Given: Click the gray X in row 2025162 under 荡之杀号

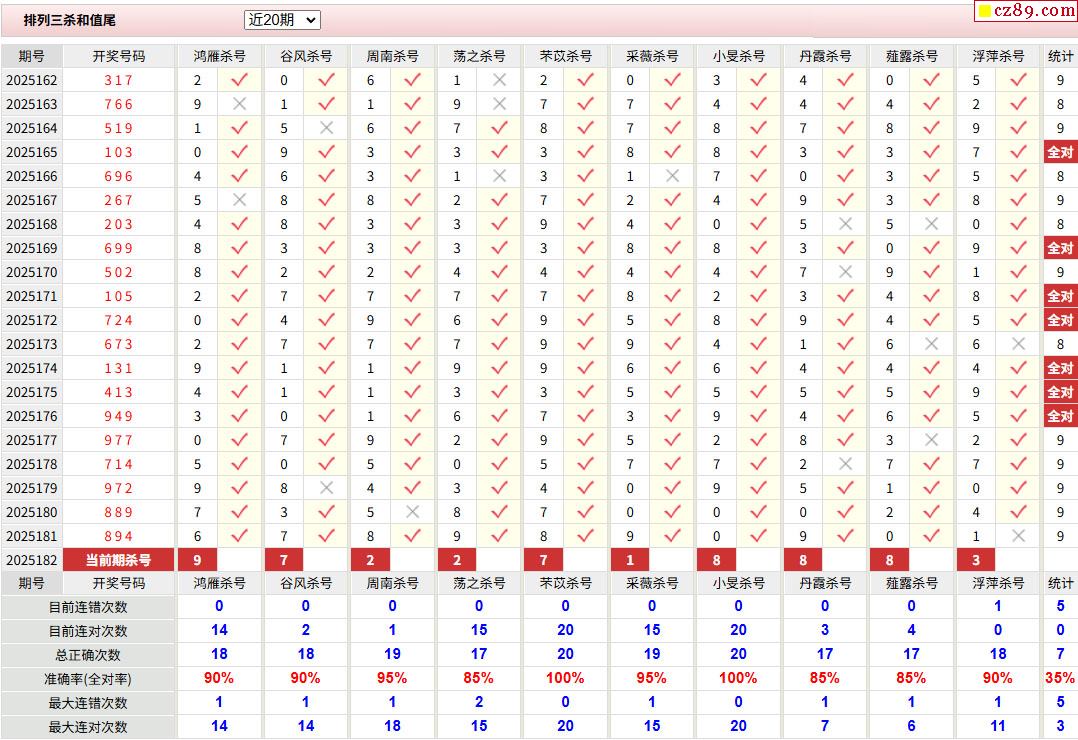Looking at the screenshot, I should 500,80.
